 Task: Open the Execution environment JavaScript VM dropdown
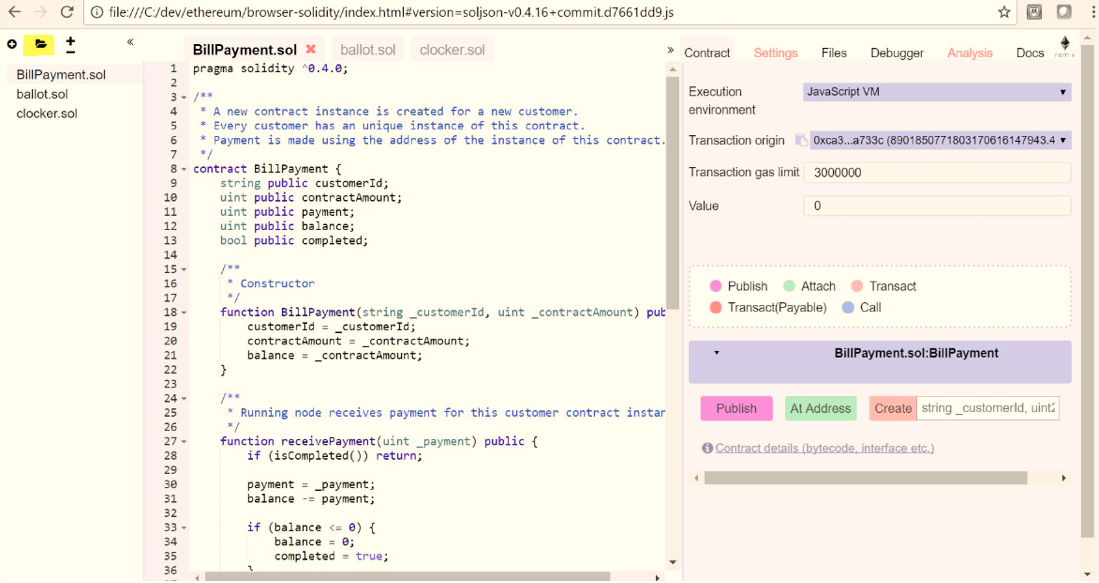click(936, 92)
